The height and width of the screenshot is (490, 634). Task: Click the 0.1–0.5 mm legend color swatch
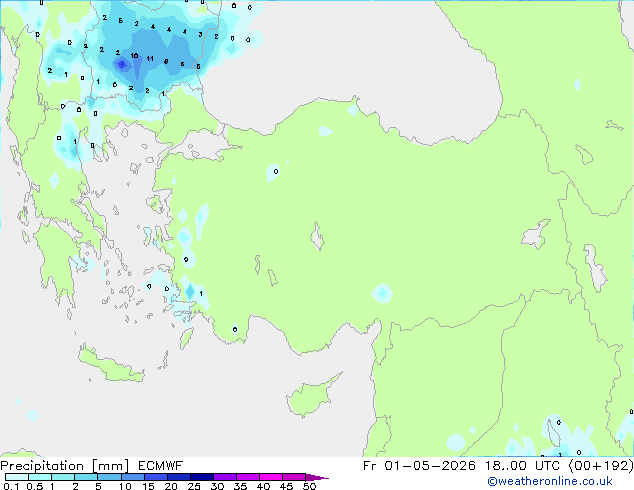tap(17, 477)
